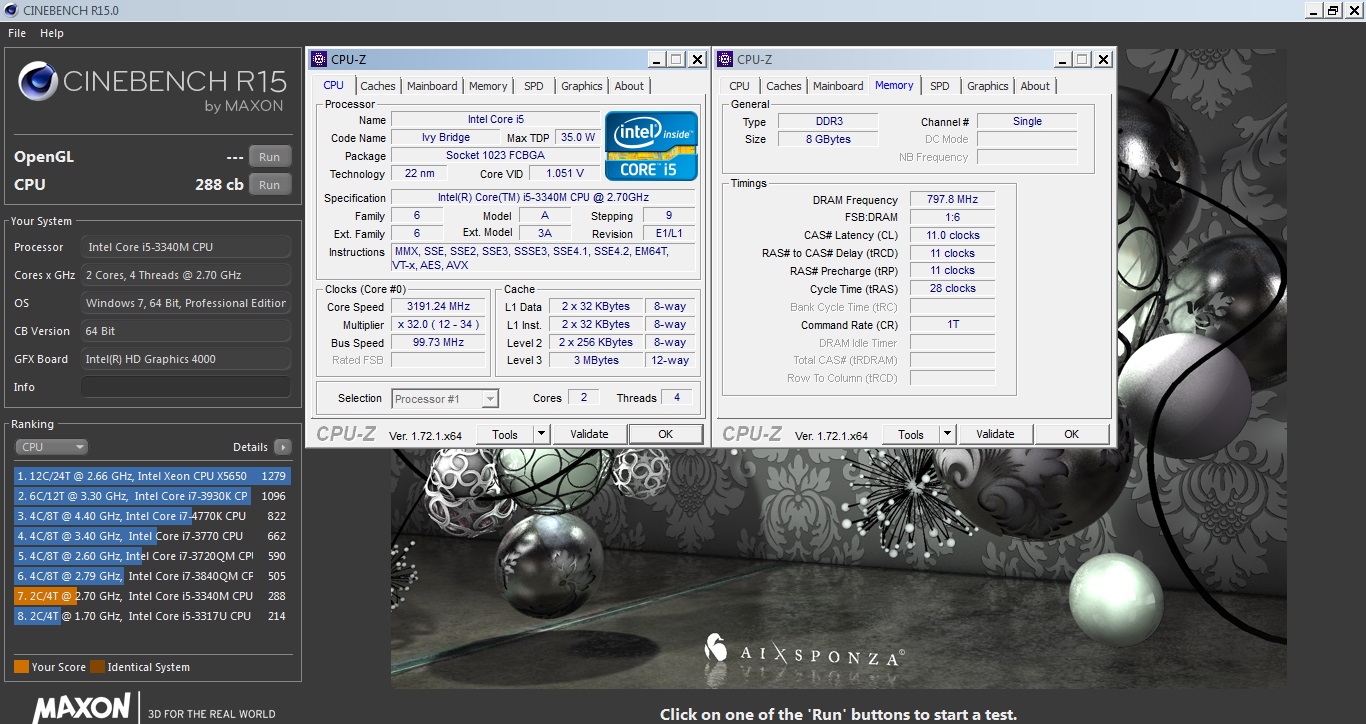The image size is (1366, 724).
Task: Click Tools button in right CPU-Z
Action: [911, 434]
